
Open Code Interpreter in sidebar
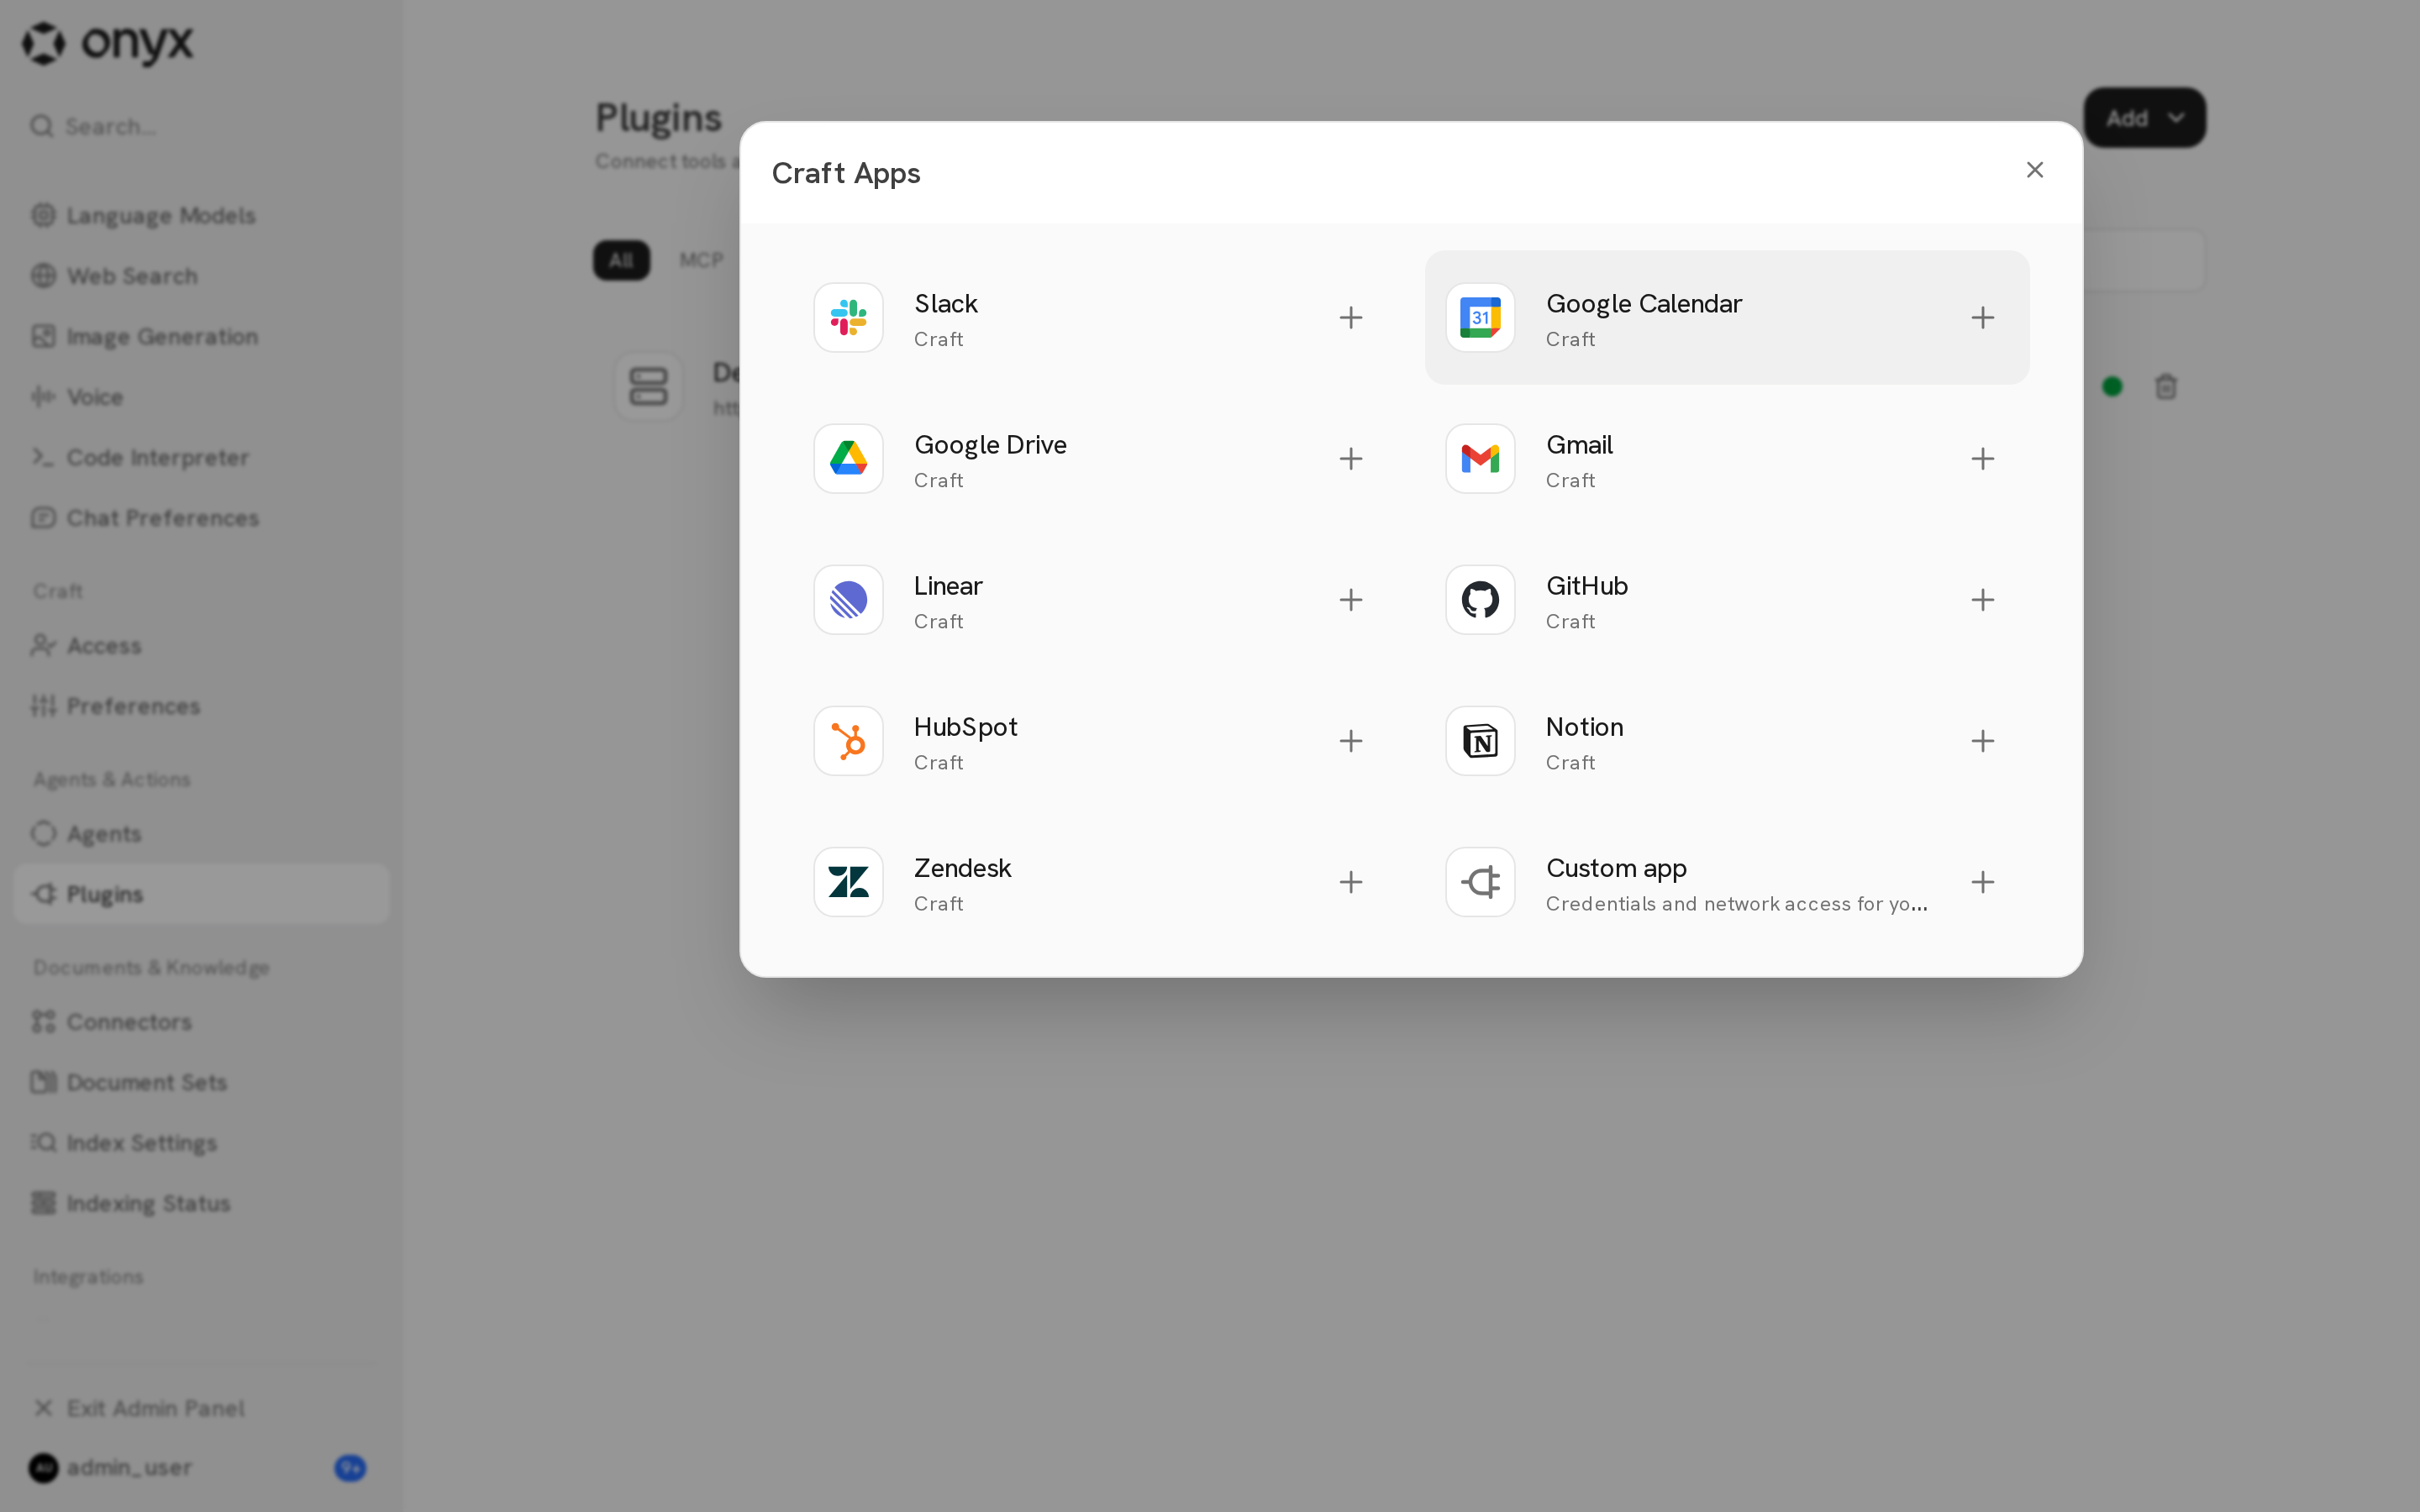click(x=200, y=457)
